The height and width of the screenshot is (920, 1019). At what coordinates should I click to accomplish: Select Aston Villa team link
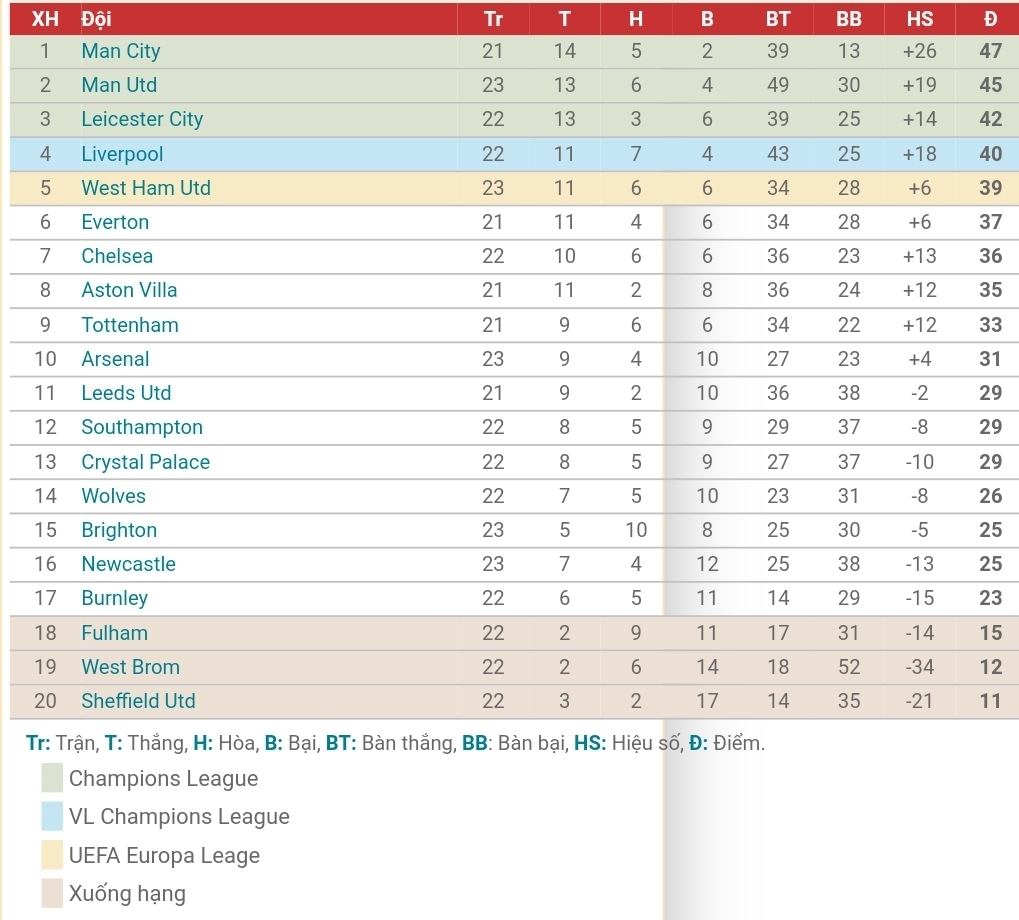[129, 290]
